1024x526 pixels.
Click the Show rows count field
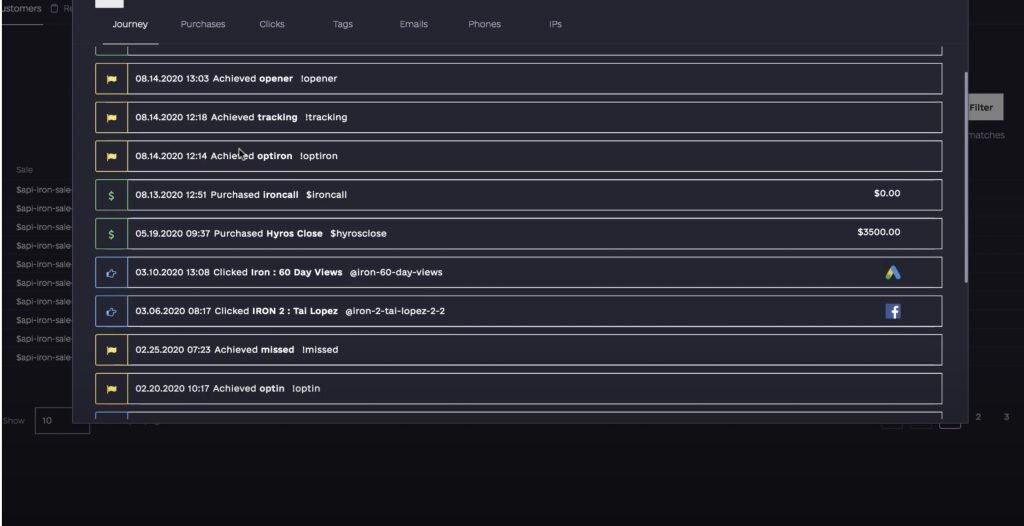pos(62,421)
